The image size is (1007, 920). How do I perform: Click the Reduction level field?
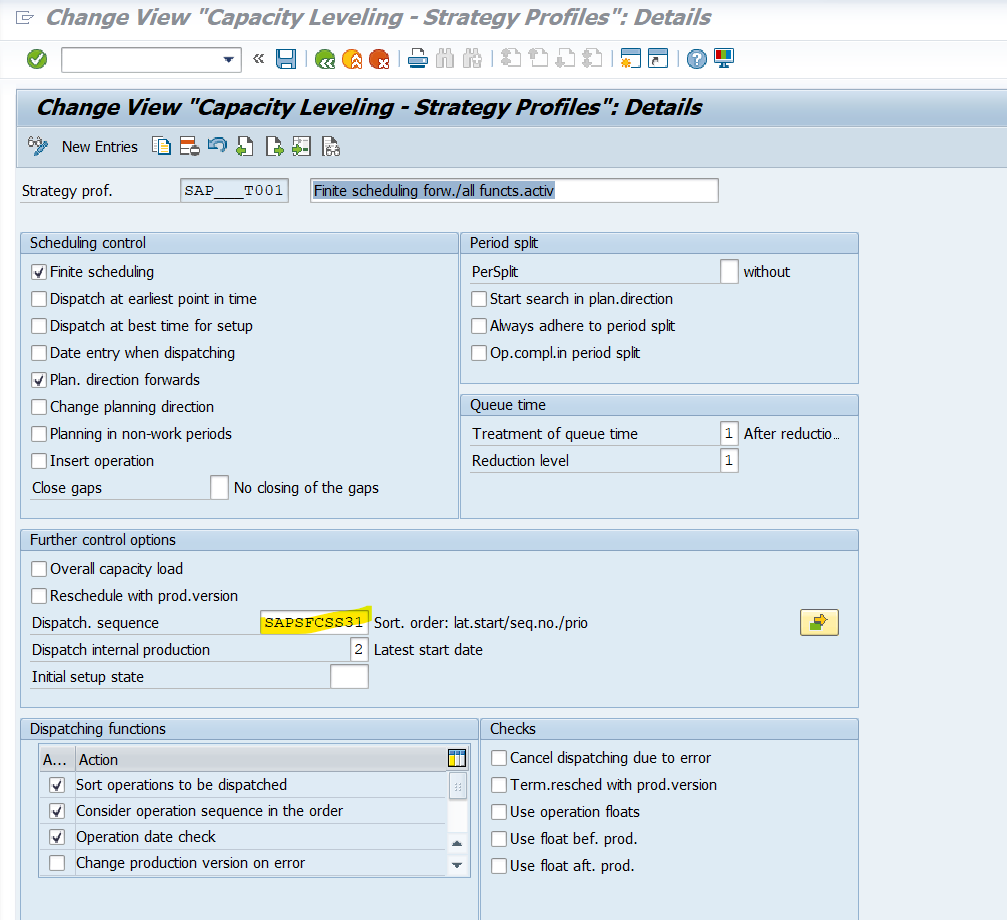pos(729,460)
